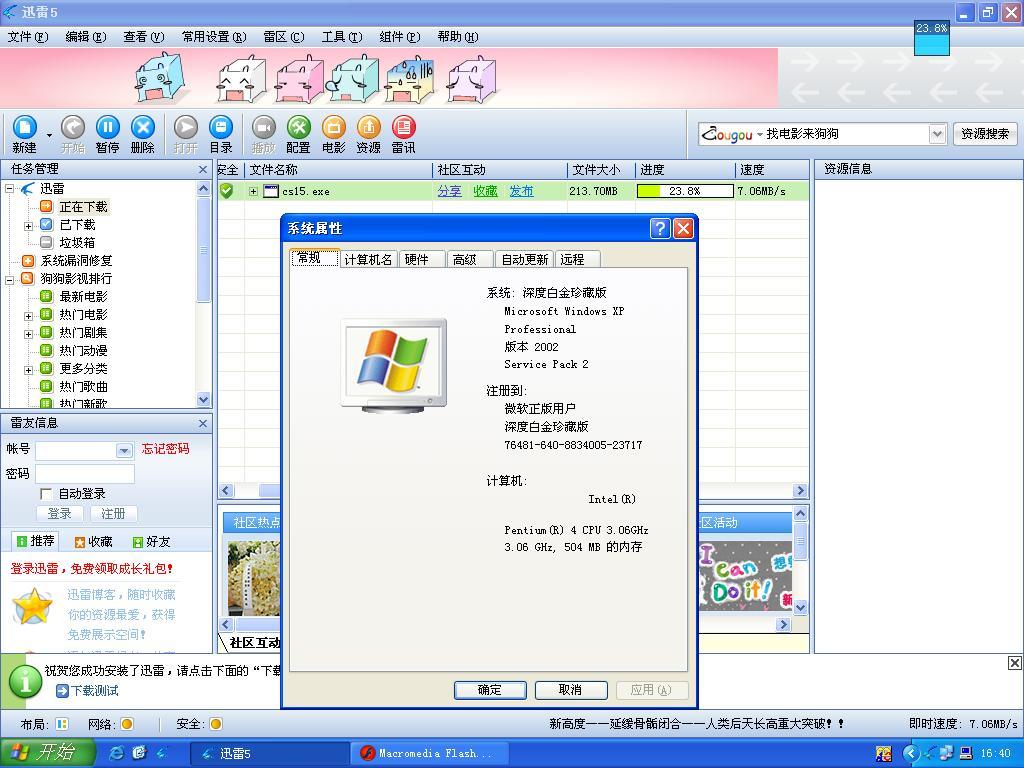
Task: Expand the 热门剧集 tree node
Action: (29, 334)
